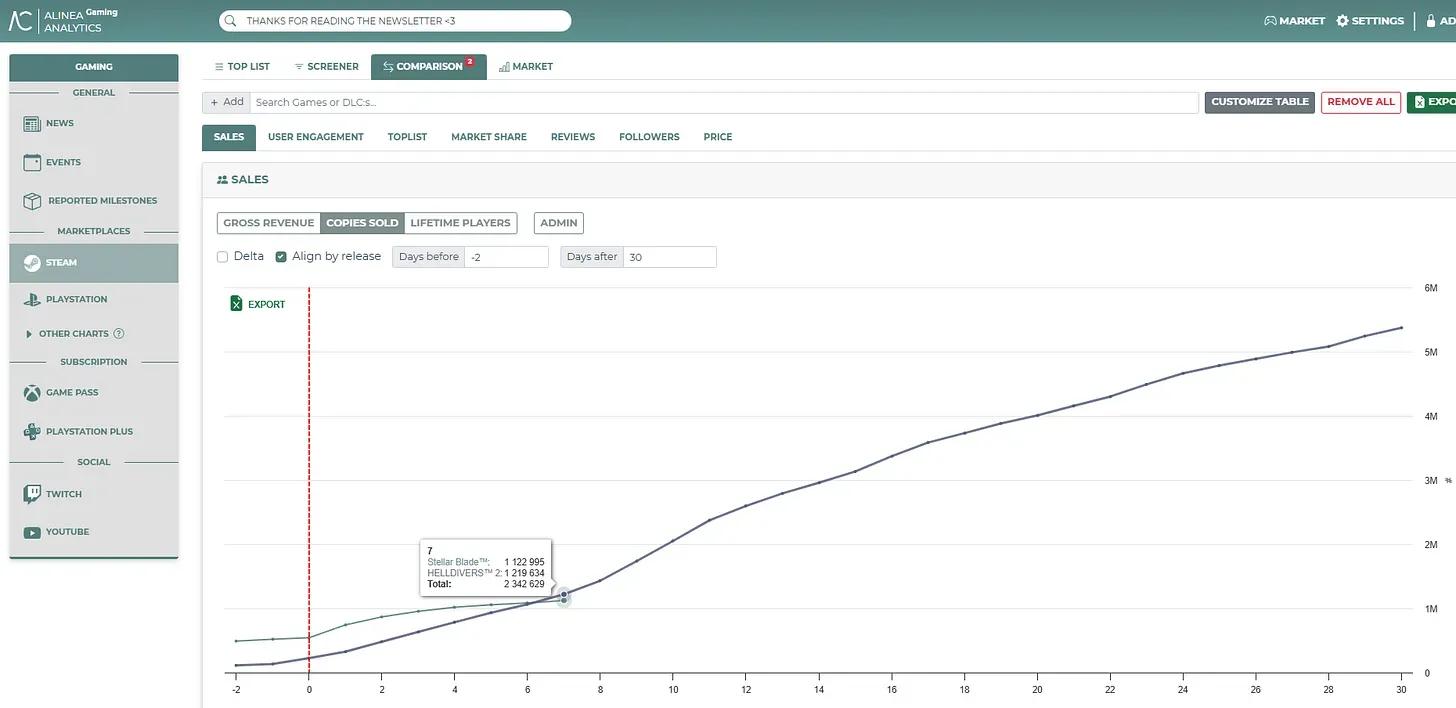The image size is (1456, 708).
Task: Open the Settings menu in header
Action: click(x=1370, y=21)
